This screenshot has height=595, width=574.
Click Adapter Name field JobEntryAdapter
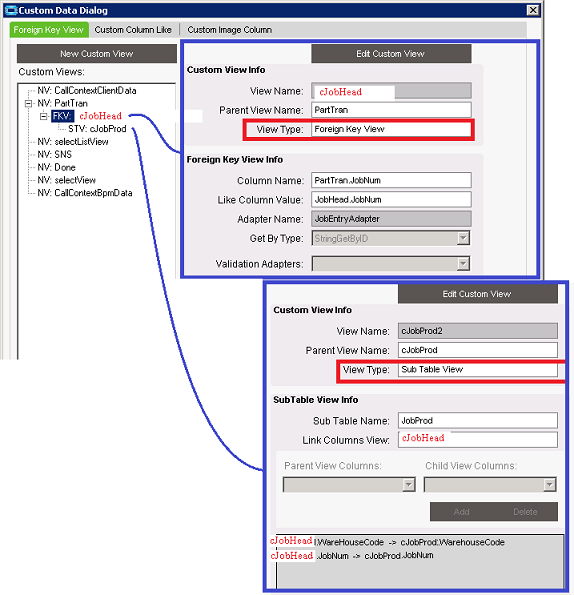coord(392,219)
